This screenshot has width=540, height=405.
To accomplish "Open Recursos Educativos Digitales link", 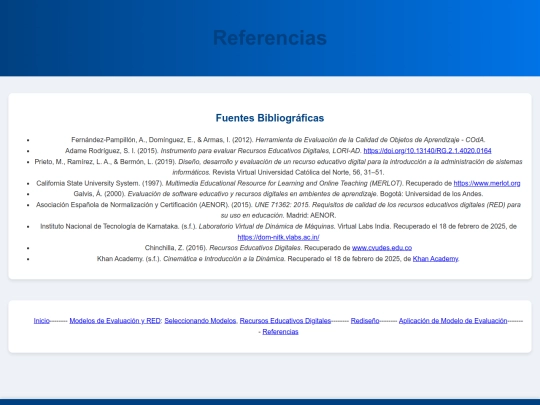I will (285, 321).
